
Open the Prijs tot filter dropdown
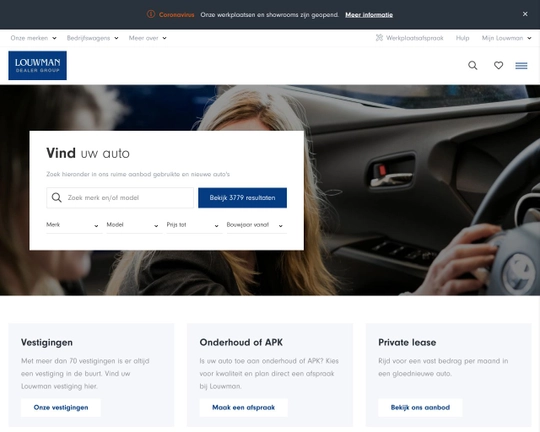[x=194, y=225]
